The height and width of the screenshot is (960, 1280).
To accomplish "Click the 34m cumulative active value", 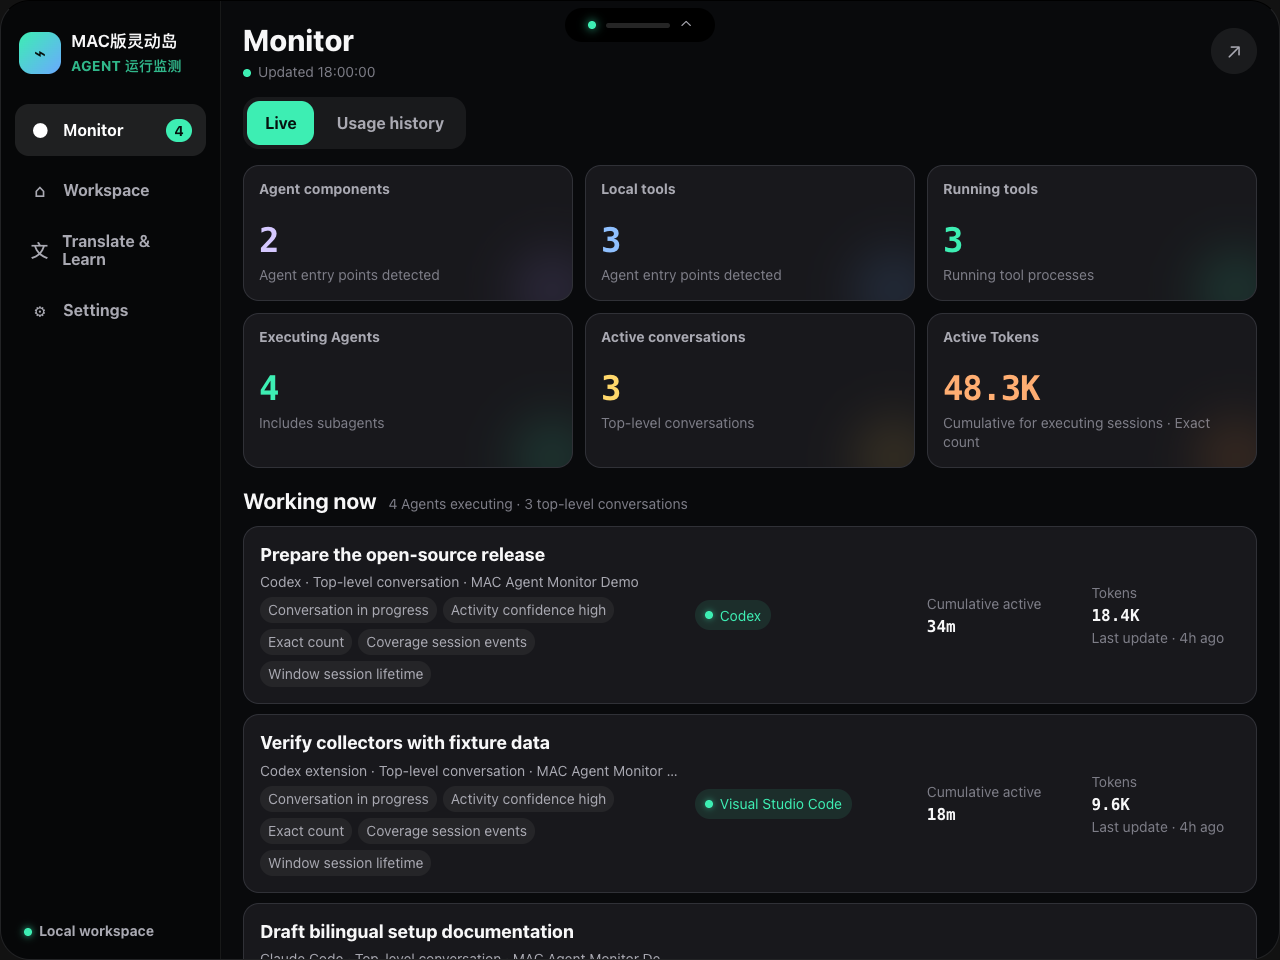I will click(x=941, y=627).
